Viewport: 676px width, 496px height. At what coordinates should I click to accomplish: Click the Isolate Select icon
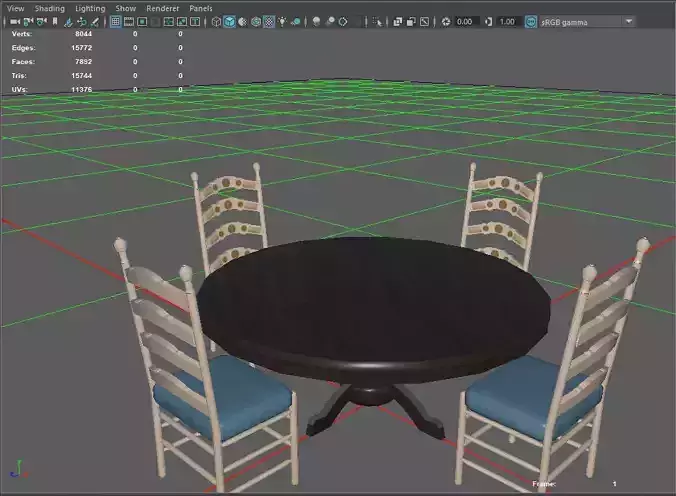[x=377, y=22]
